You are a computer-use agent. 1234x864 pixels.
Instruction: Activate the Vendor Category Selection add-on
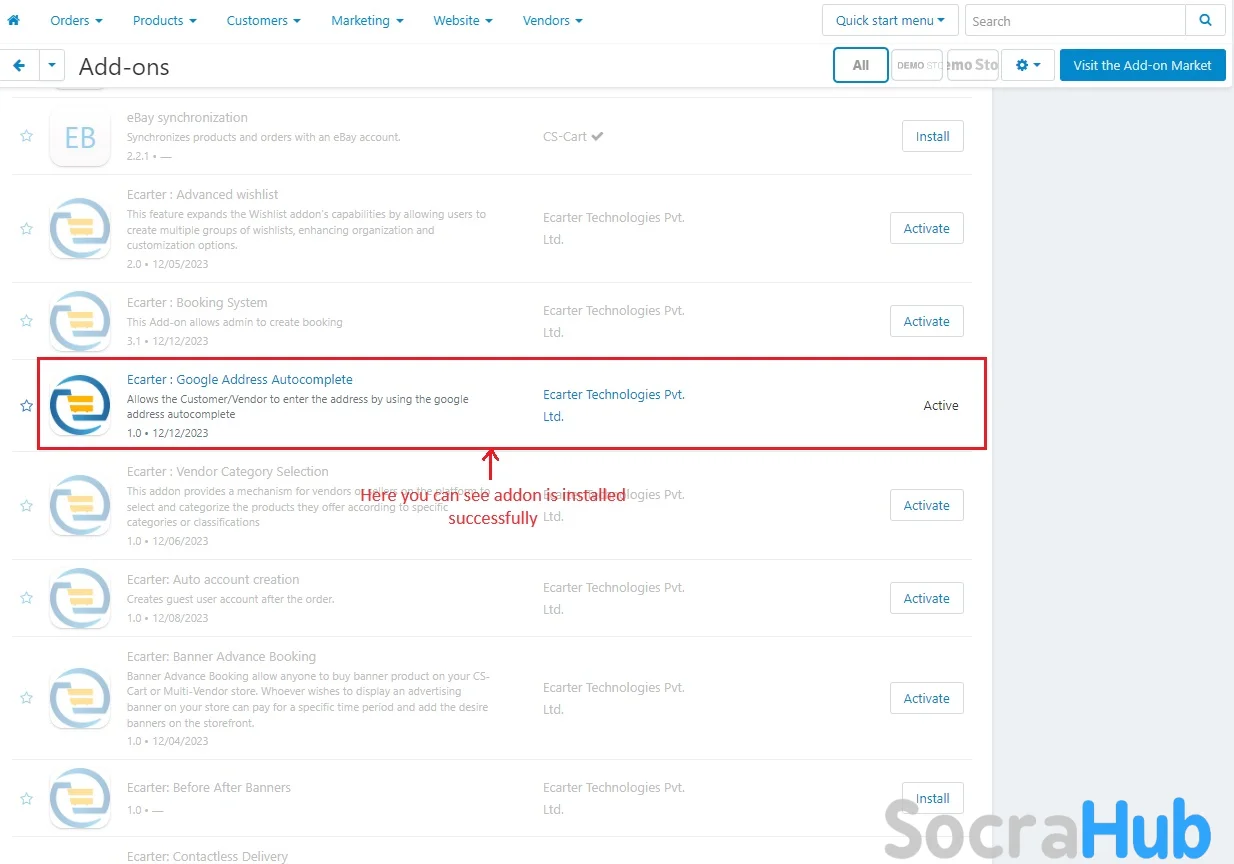(927, 505)
